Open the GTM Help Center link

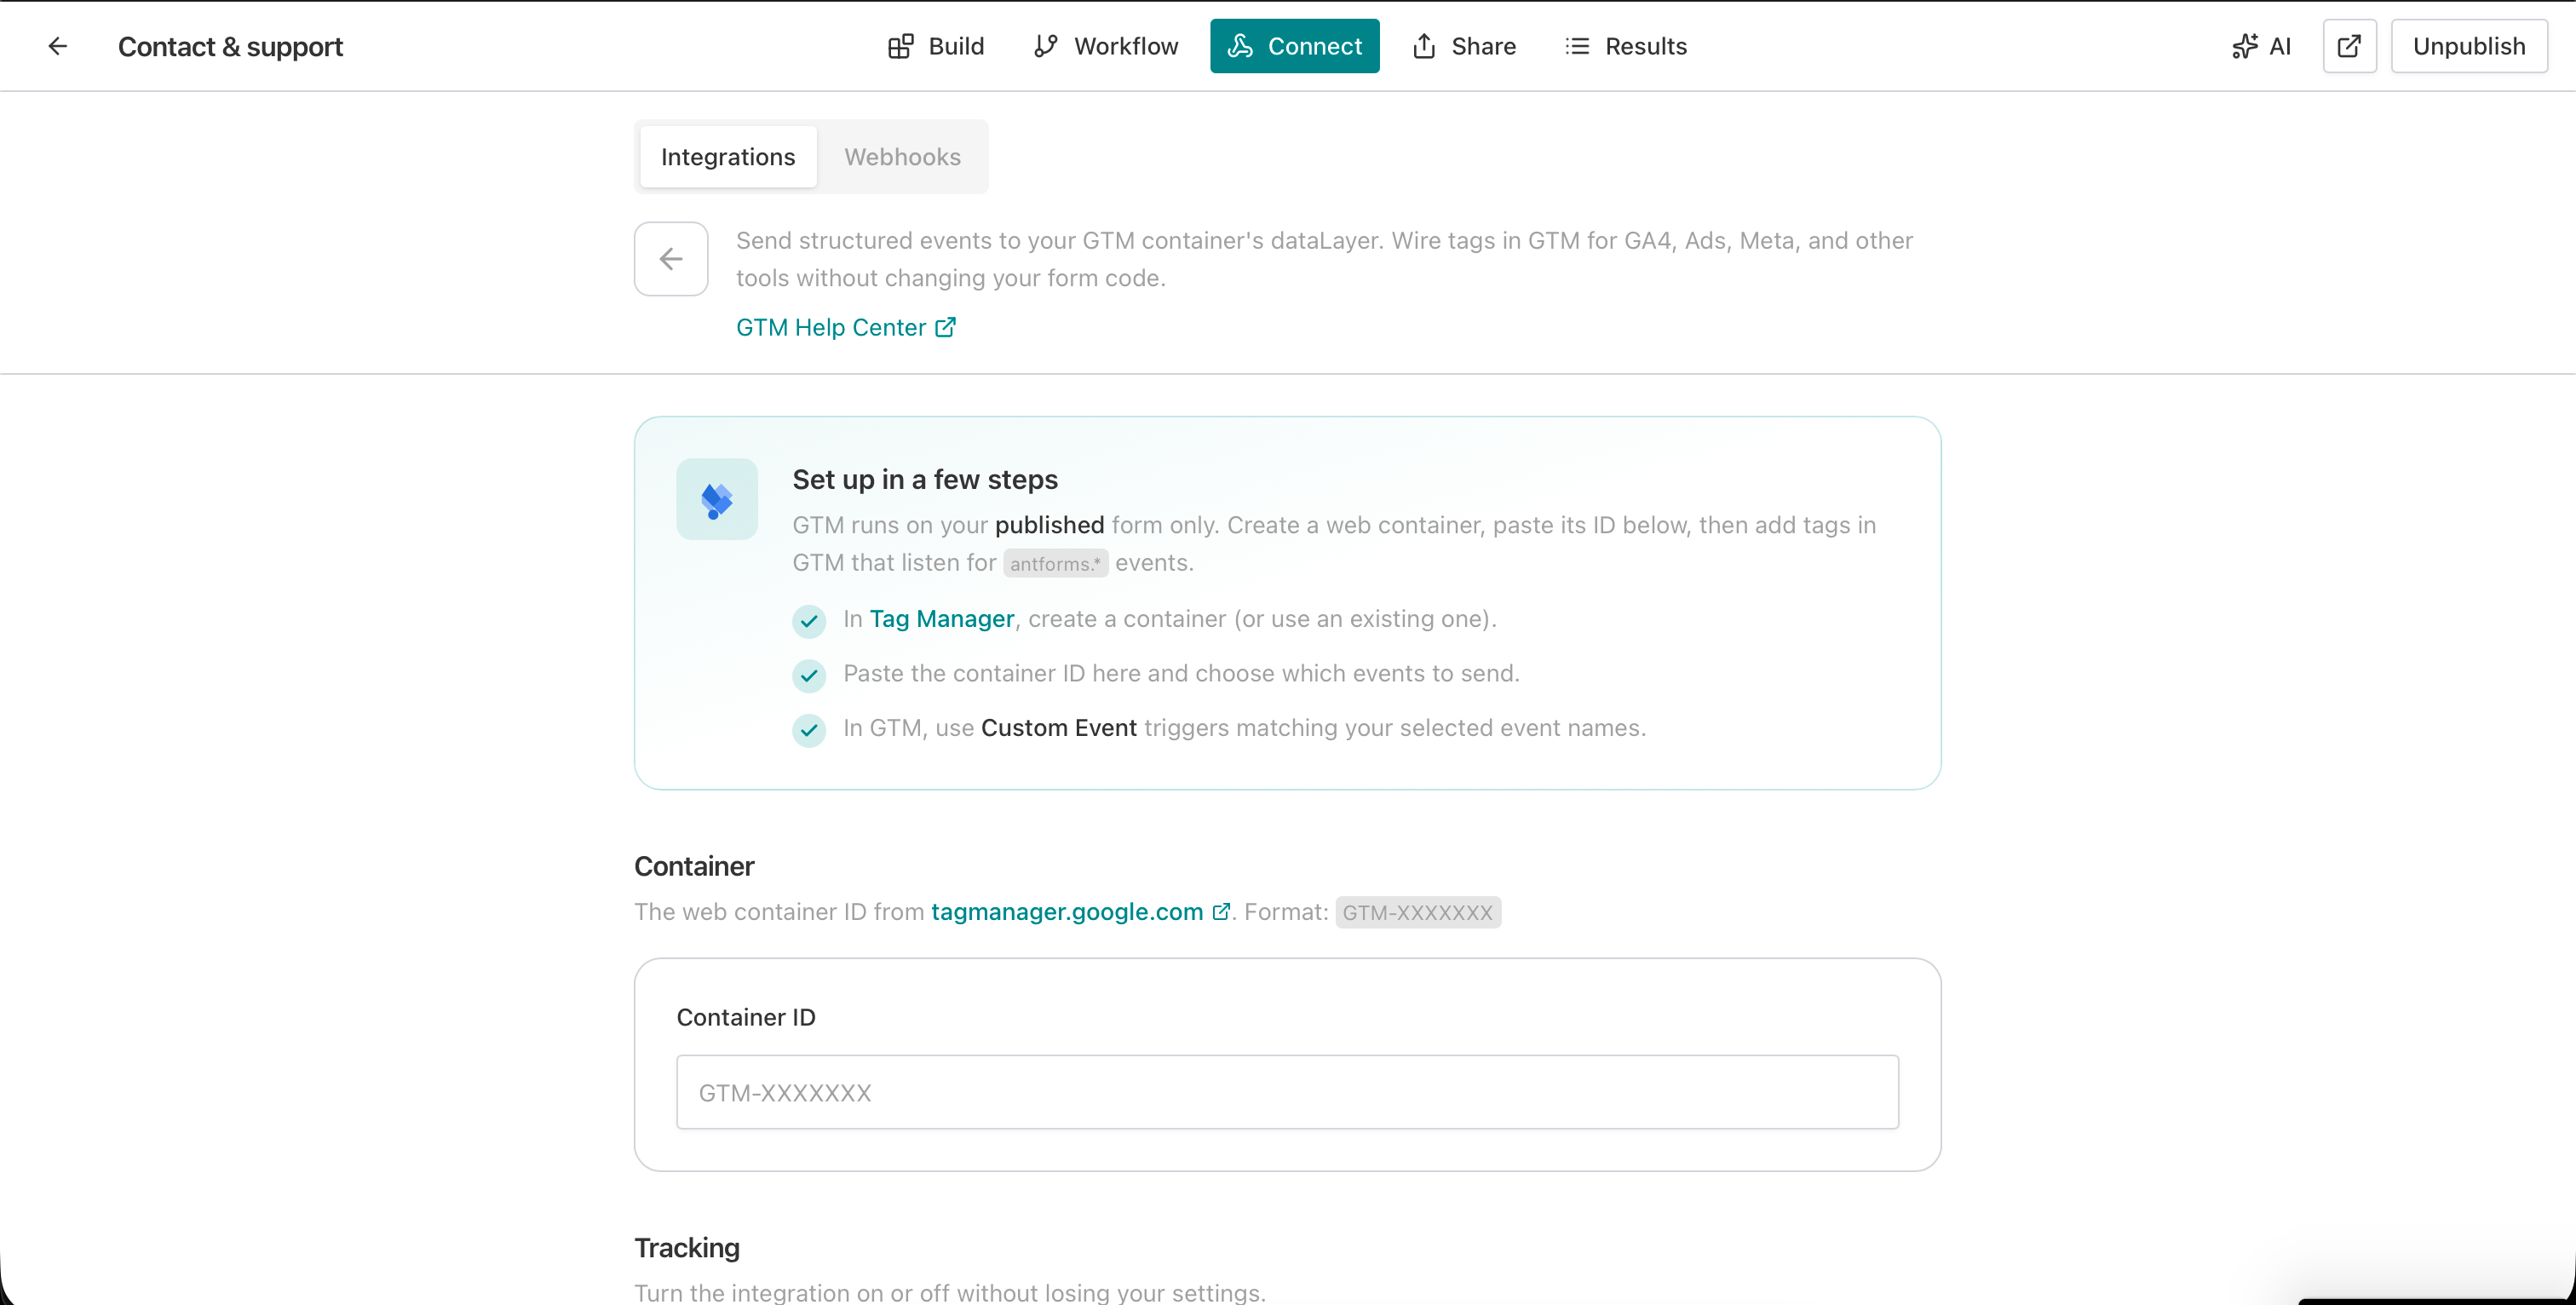(830, 327)
